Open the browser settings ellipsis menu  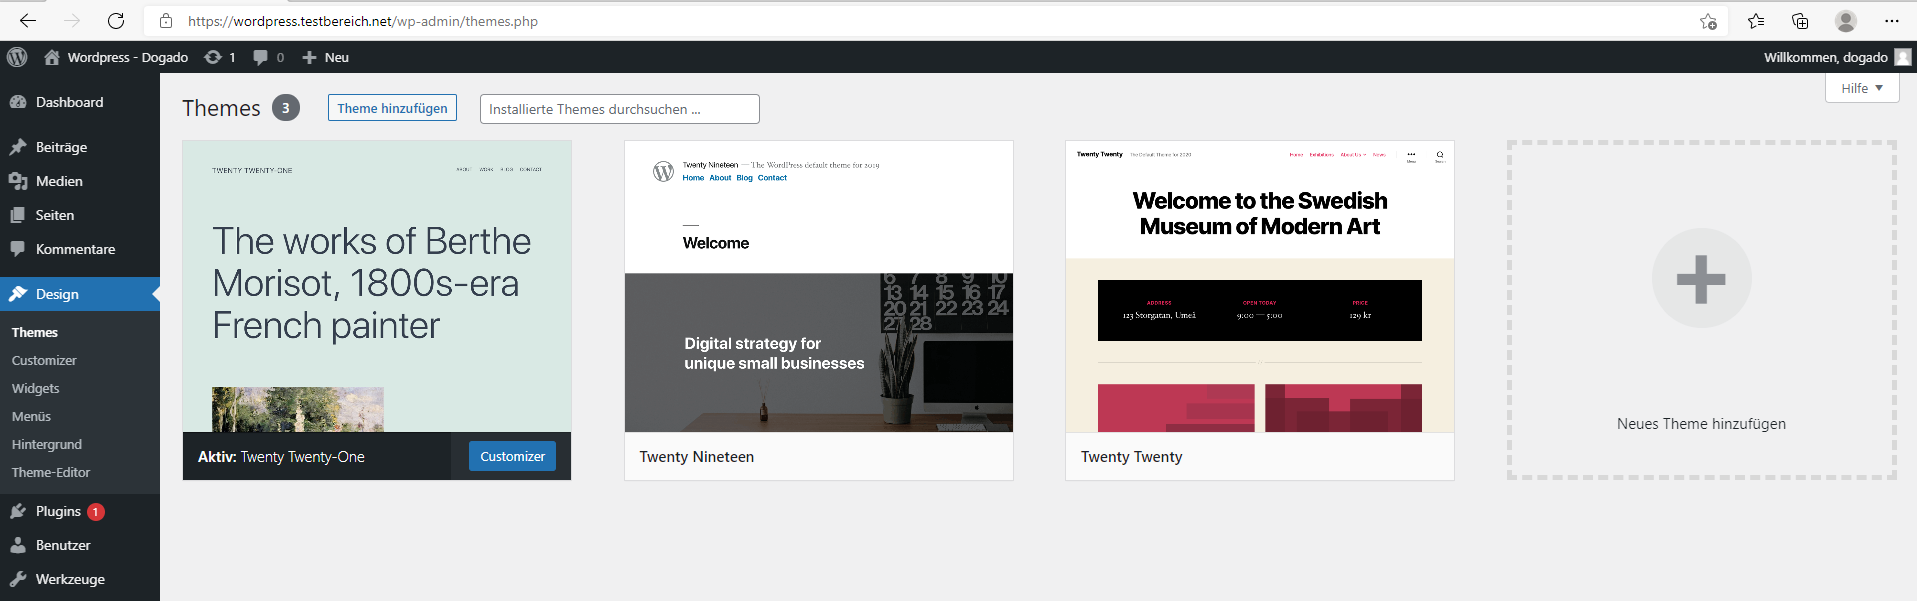[1892, 21]
